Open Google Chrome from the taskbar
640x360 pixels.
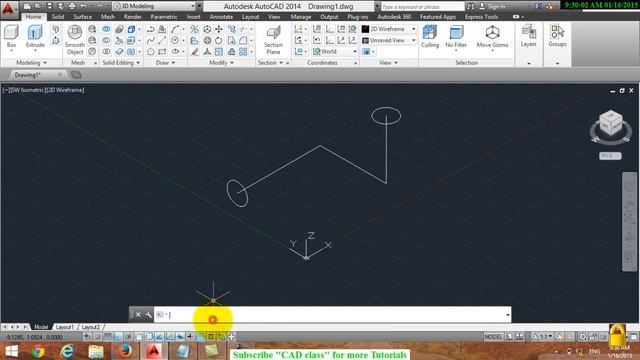tap(38, 351)
